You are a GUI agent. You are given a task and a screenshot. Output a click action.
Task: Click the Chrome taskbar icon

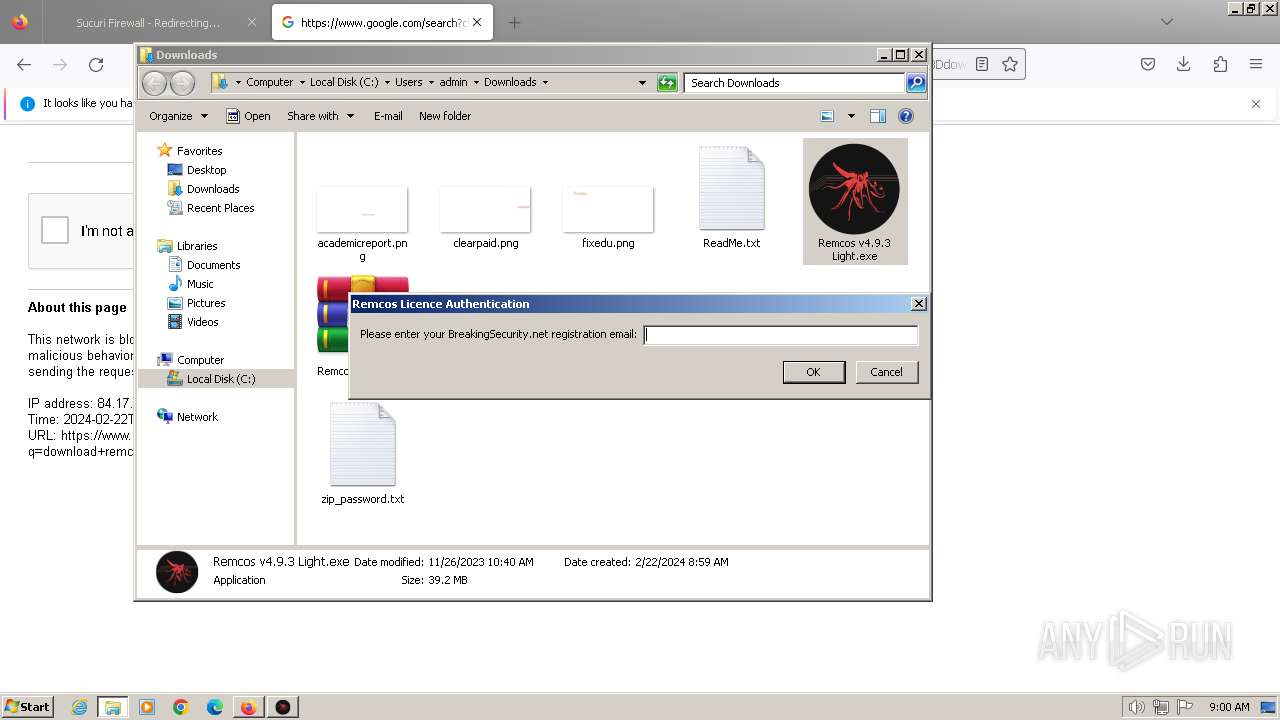pos(181,707)
